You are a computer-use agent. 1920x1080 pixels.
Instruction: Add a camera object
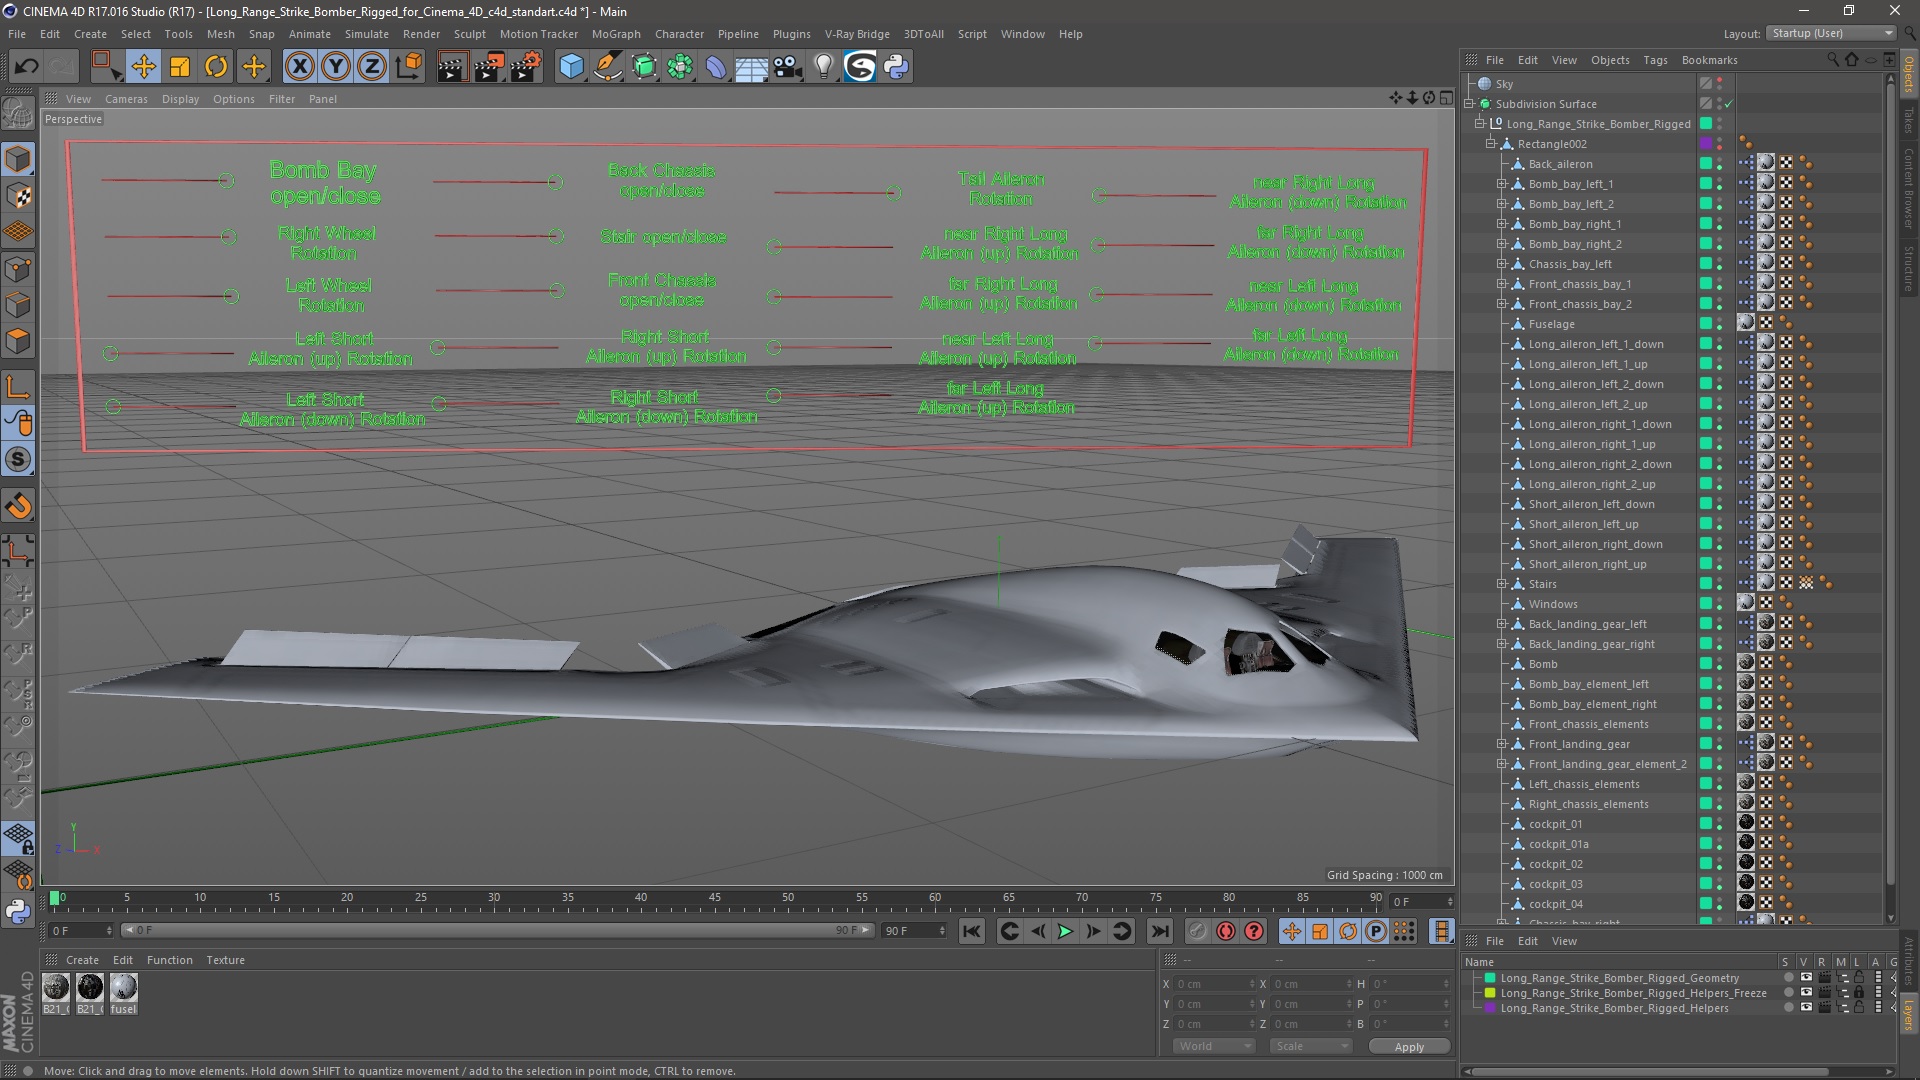tap(788, 67)
